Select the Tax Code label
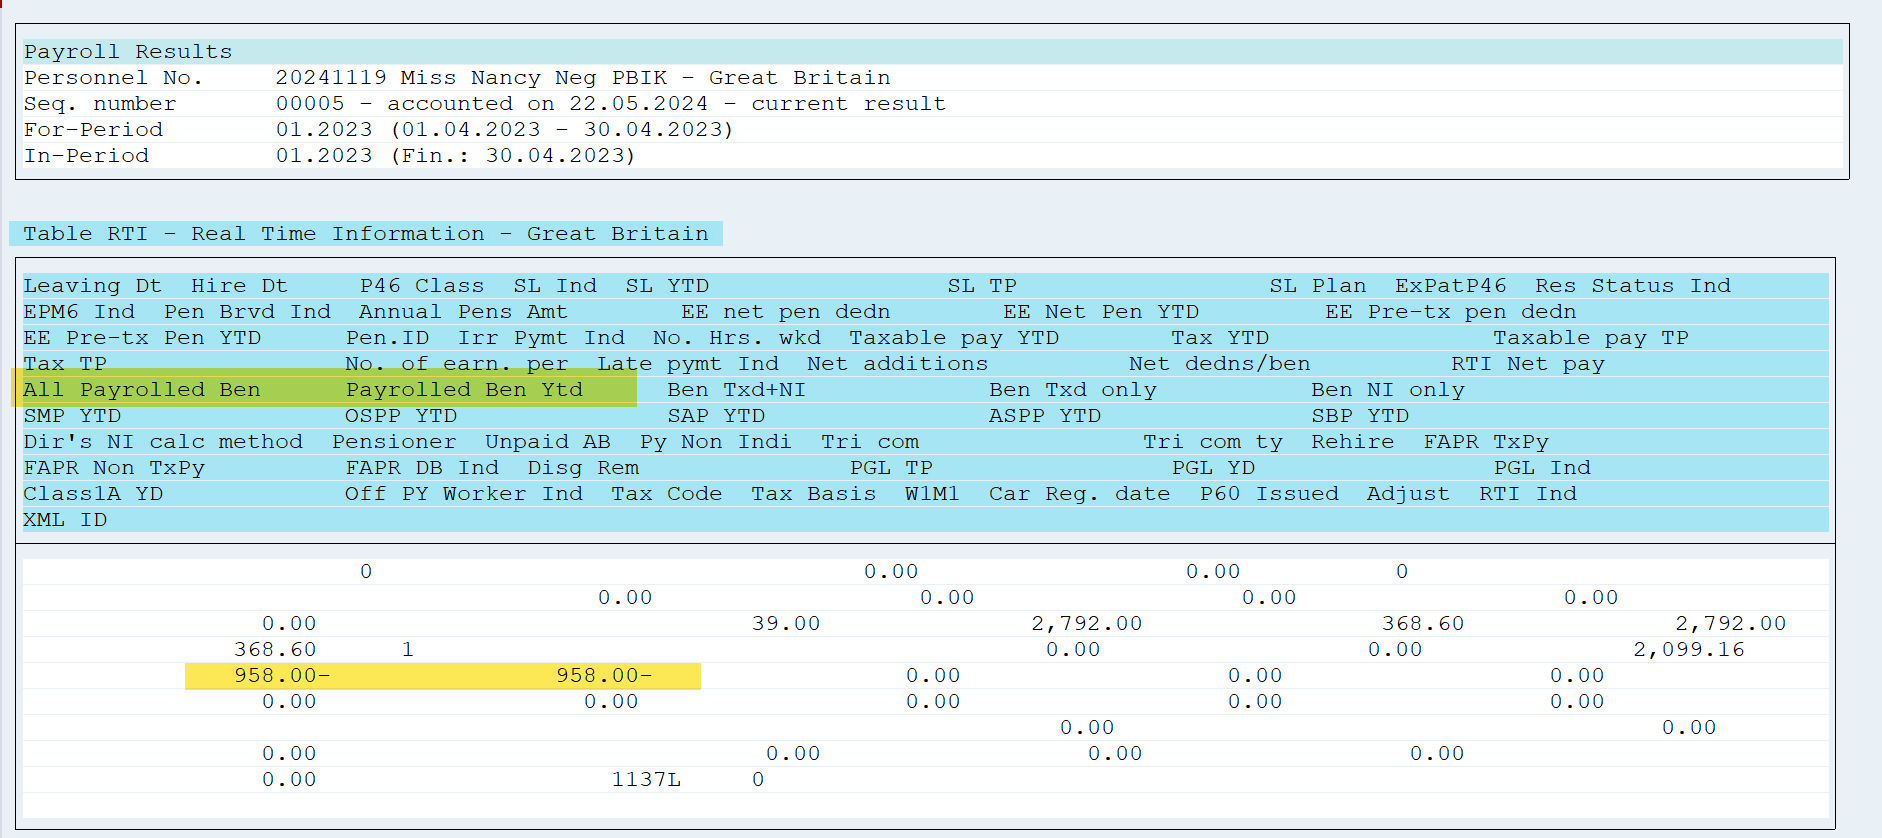The image size is (1882, 838). [x=667, y=494]
